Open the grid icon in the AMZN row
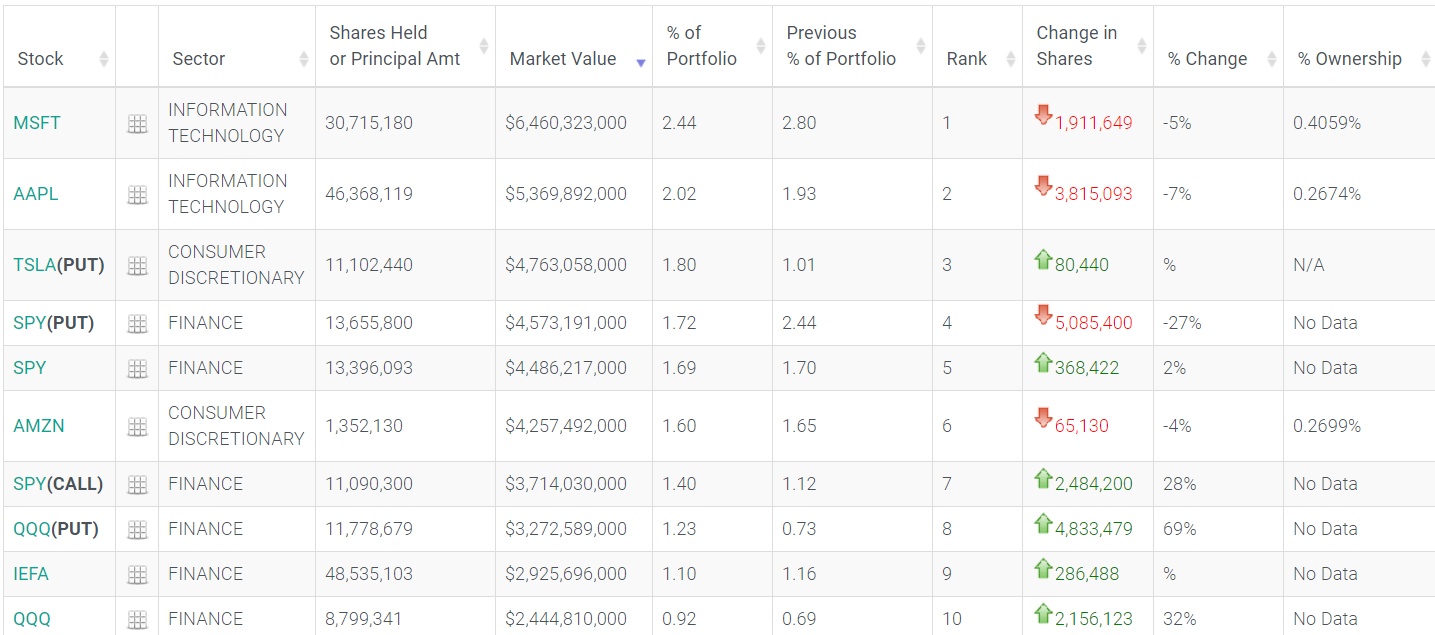Viewport: 1435px width, 635px height. [137, 427]
